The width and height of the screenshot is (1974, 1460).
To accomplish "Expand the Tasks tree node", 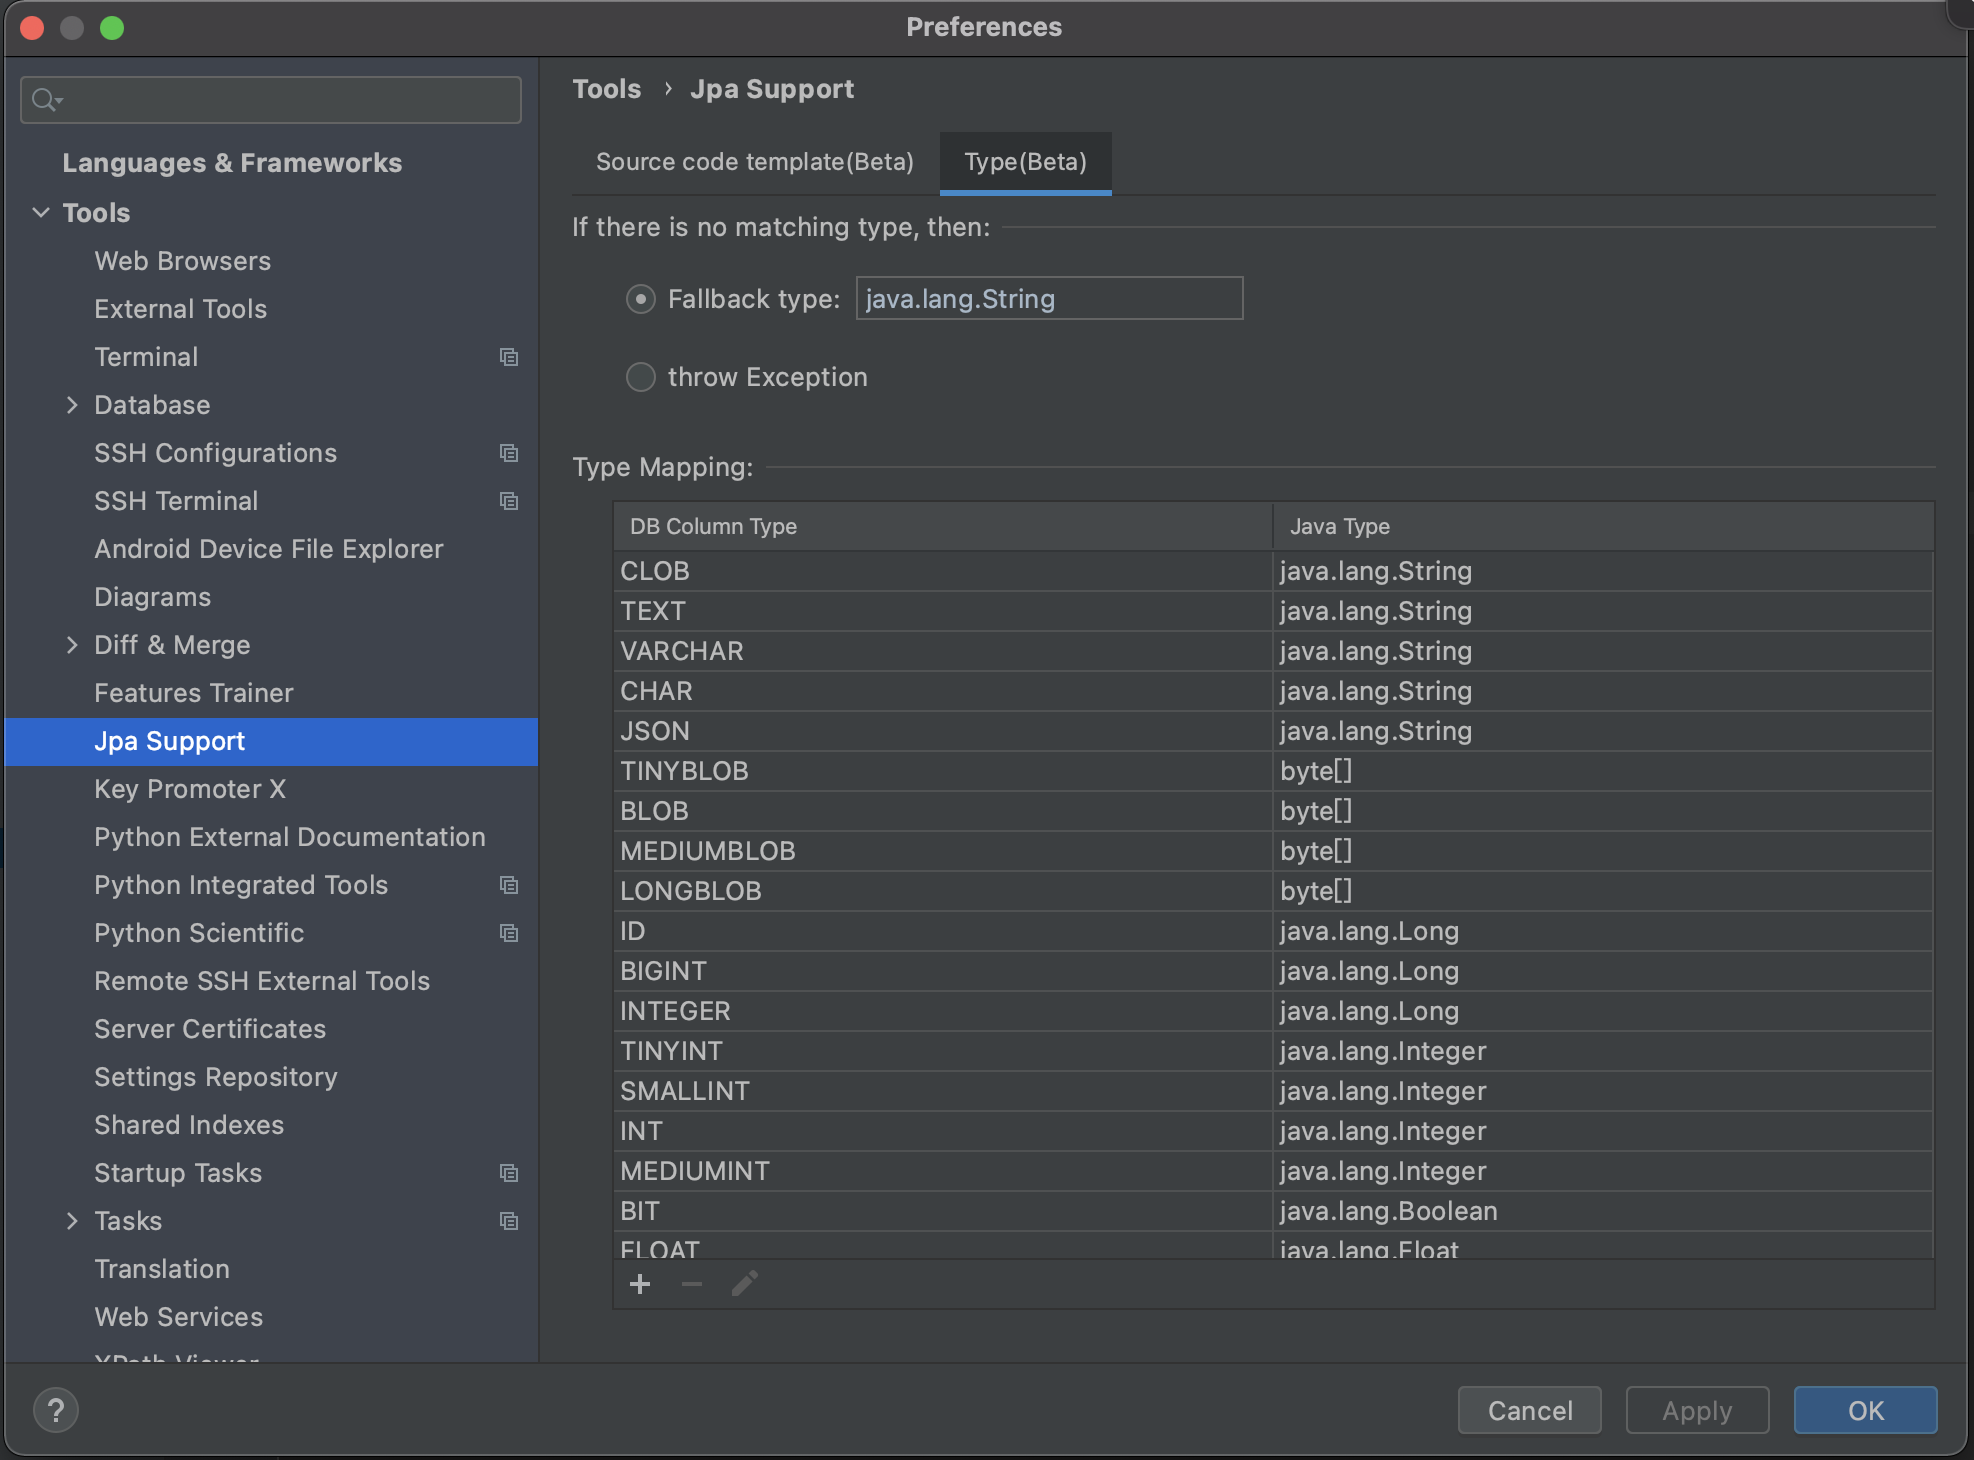I will pos(72,1221).
